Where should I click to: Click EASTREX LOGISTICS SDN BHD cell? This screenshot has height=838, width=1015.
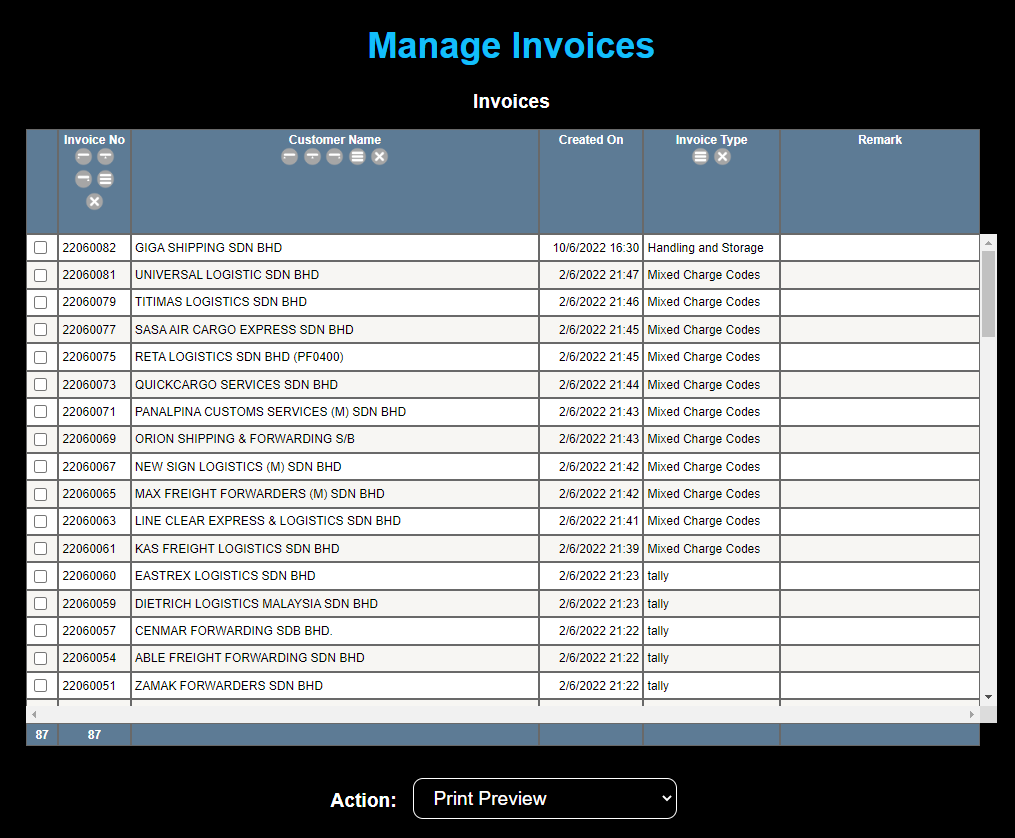coord(335,576)
